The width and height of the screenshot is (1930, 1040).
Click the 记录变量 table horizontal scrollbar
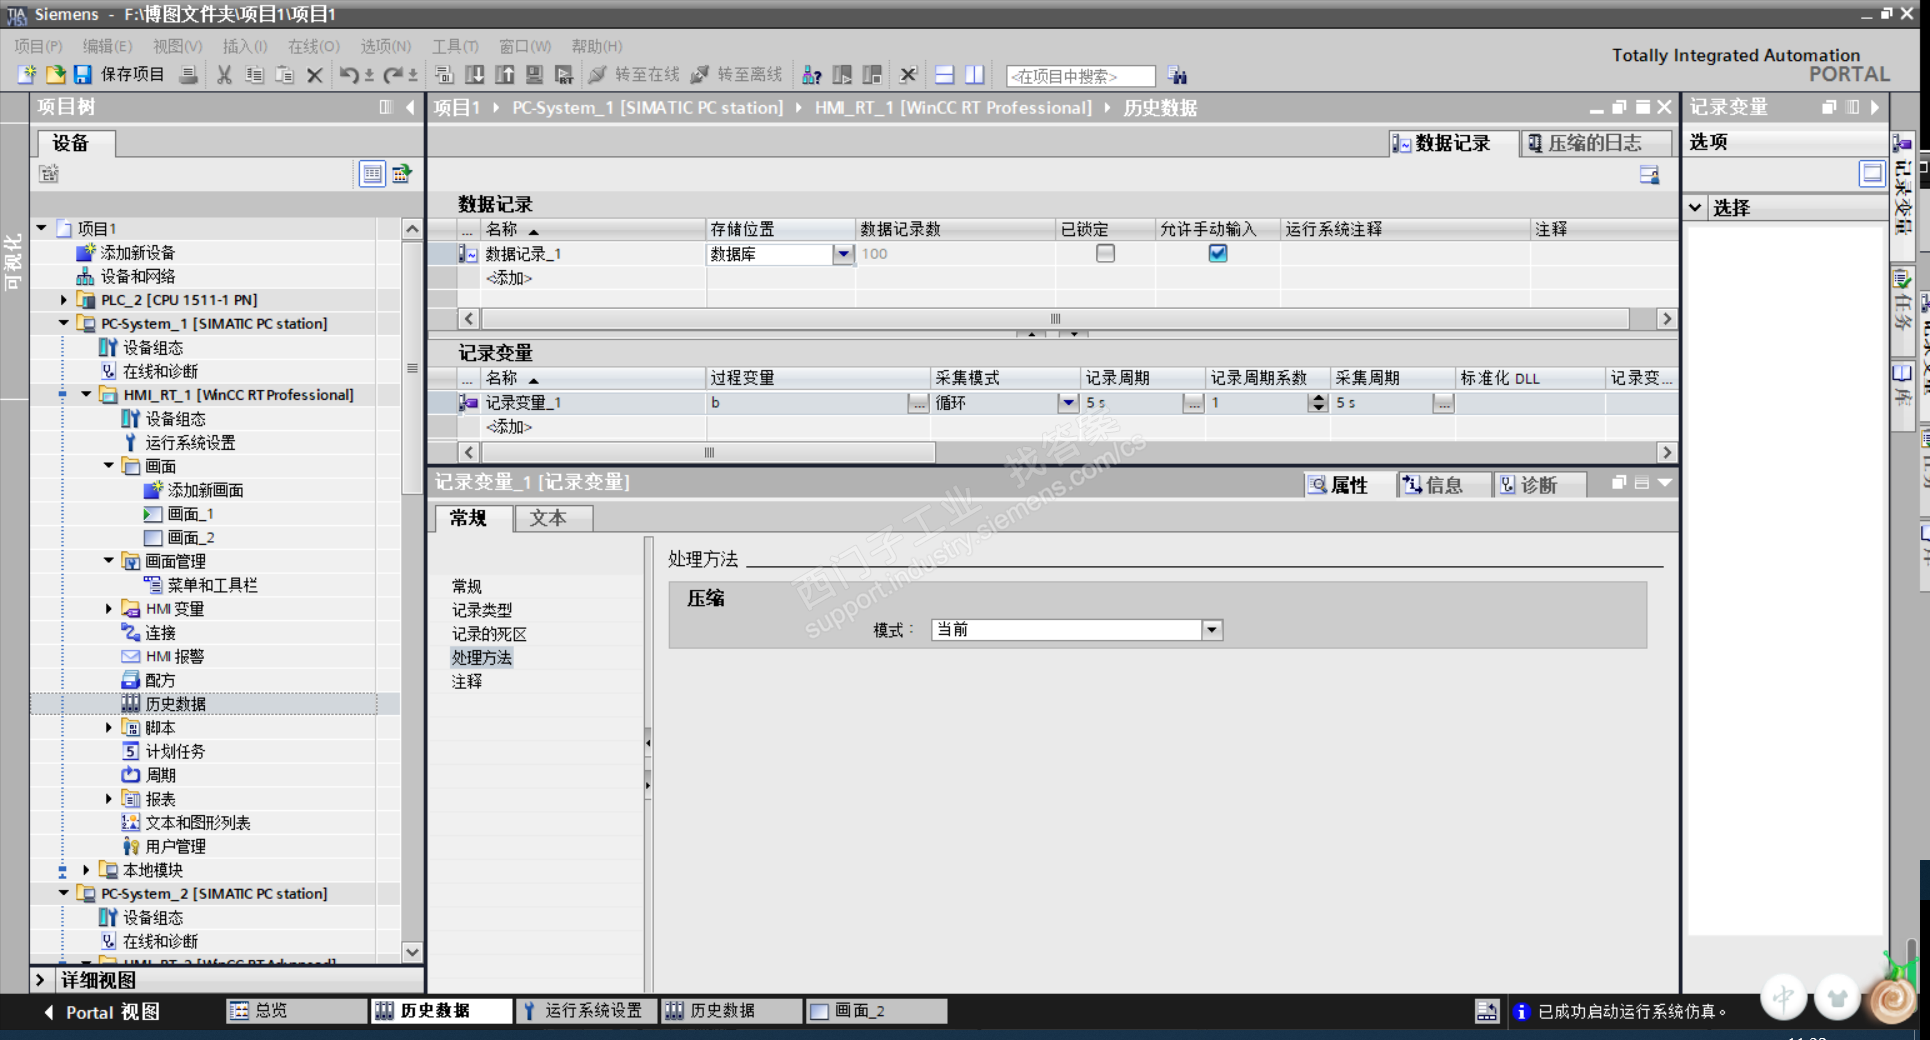point(709,453)
